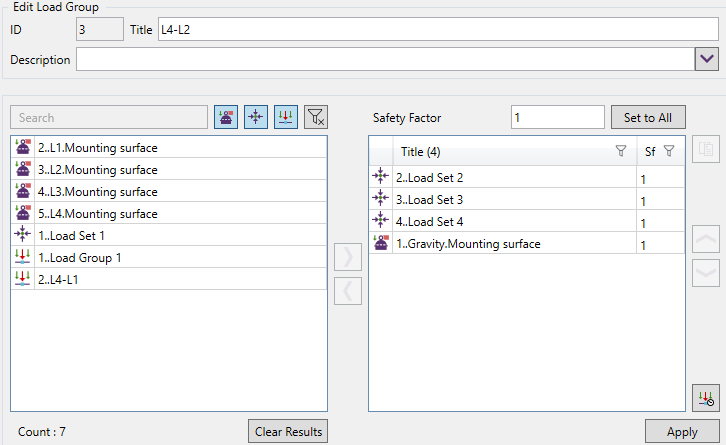The height and width of the screenshot is (445, 726).
Task: Click the Title column filter icon
Action: pos(620,152)
